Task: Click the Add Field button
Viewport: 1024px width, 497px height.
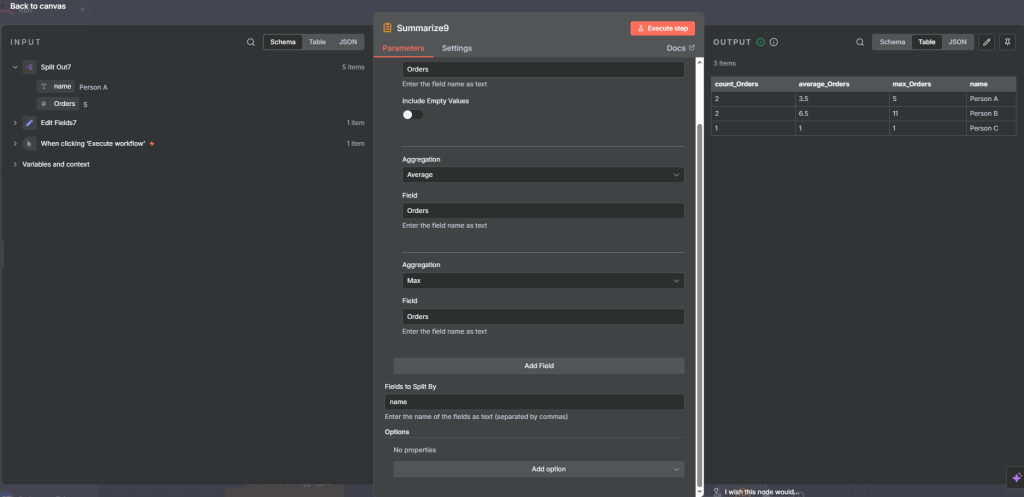Action: tap(538, 366)
